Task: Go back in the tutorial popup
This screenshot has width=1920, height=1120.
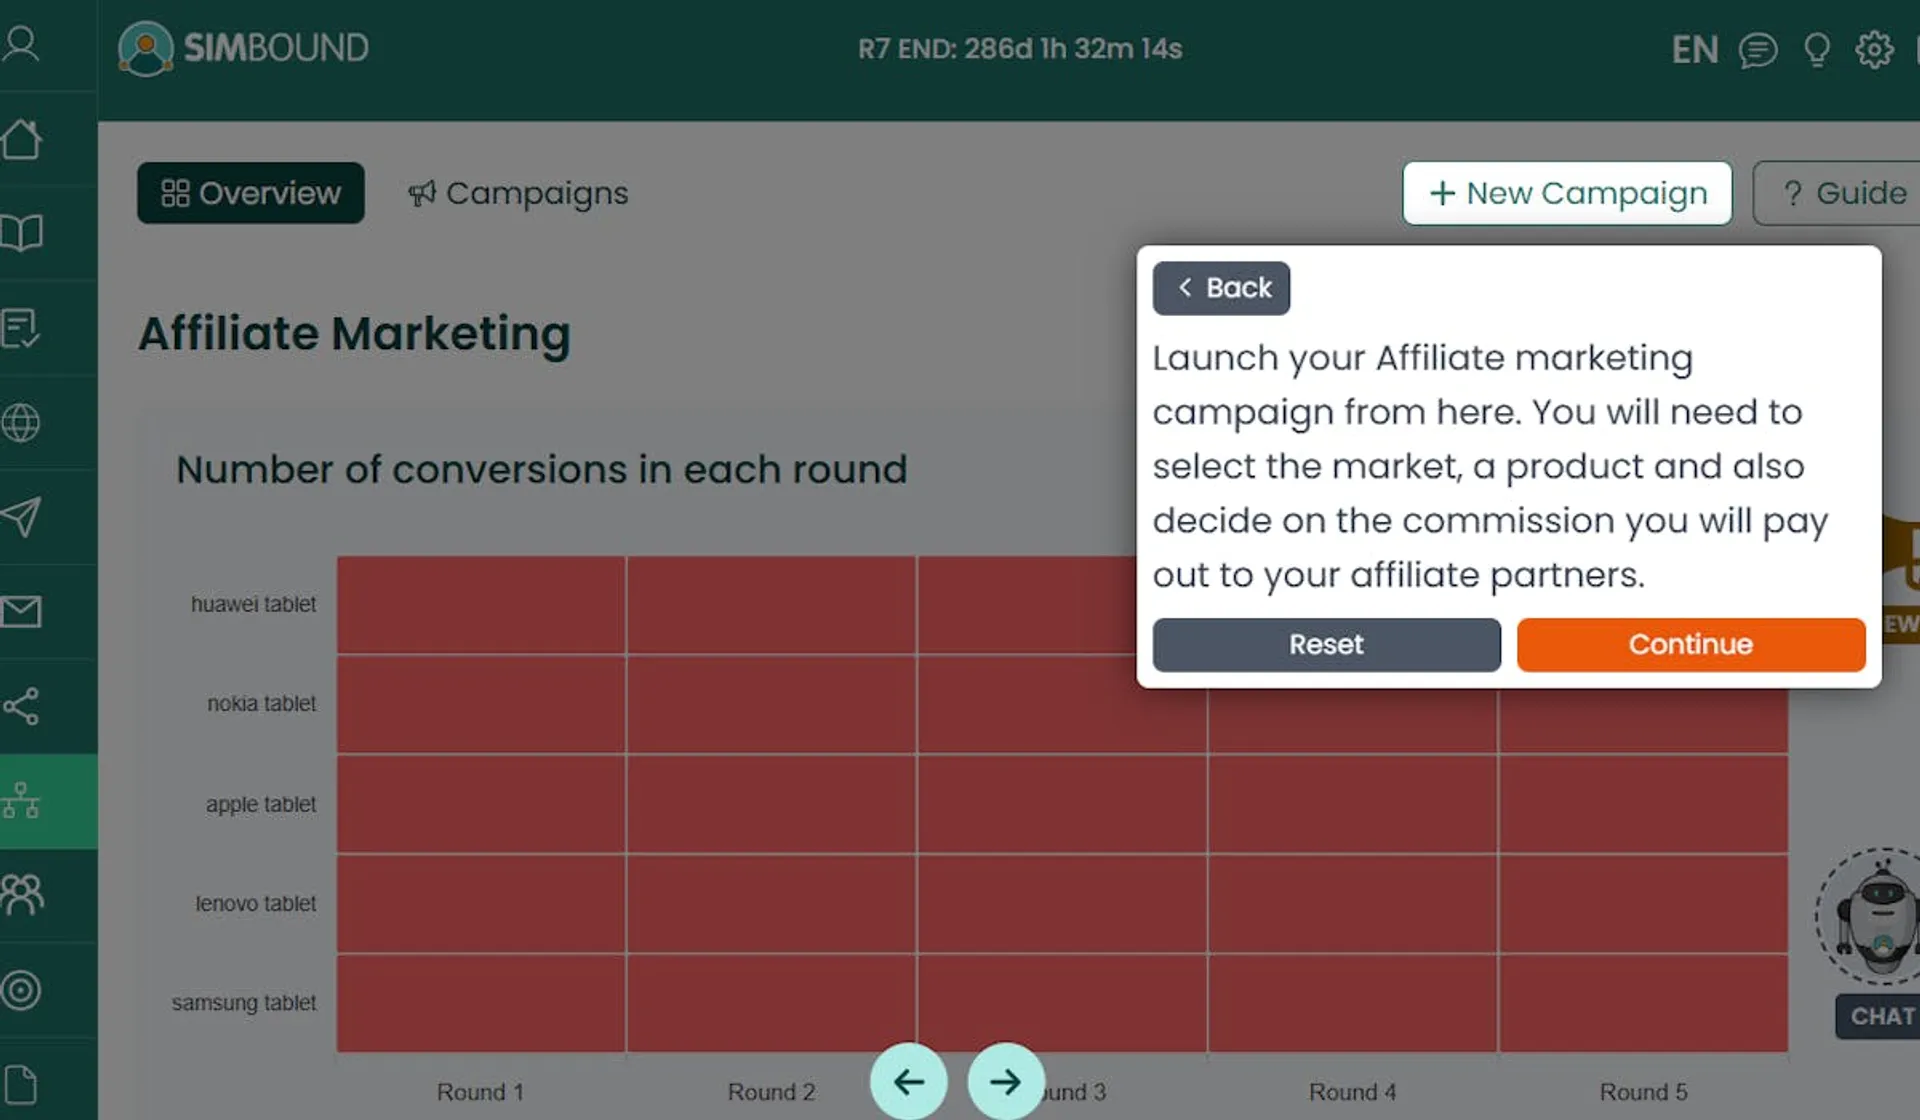Action: coord(1221,288)
